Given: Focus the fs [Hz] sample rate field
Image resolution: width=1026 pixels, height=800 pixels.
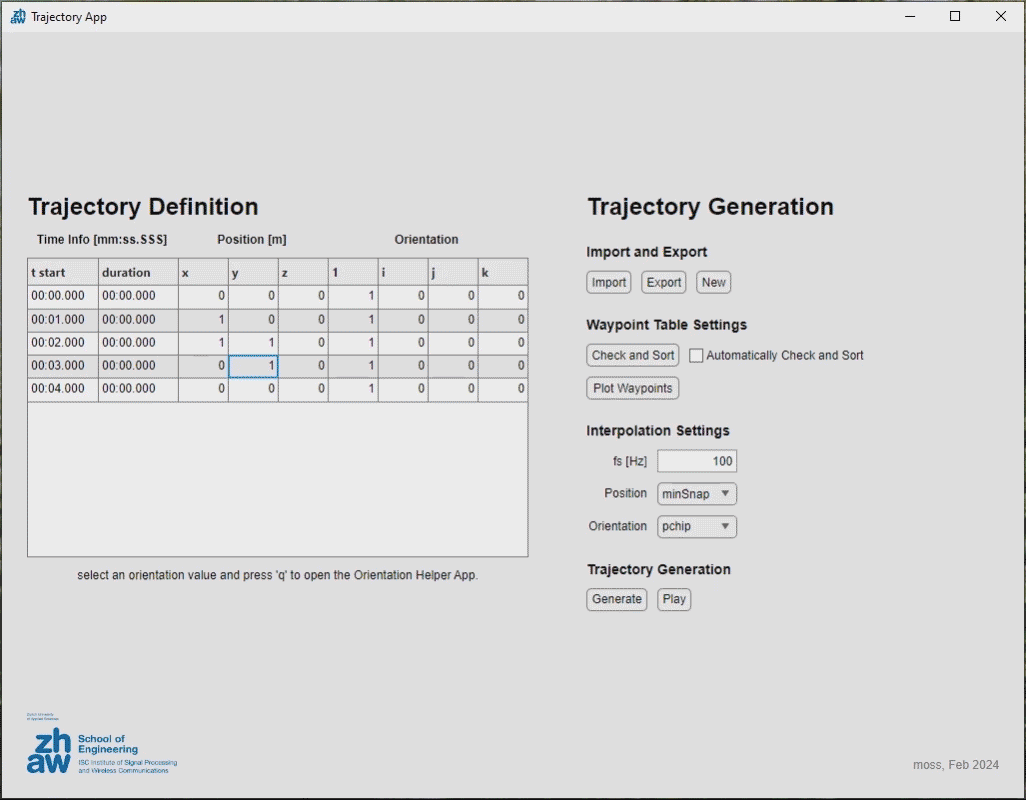Looking at the screenshot, I should click(696, 461).
